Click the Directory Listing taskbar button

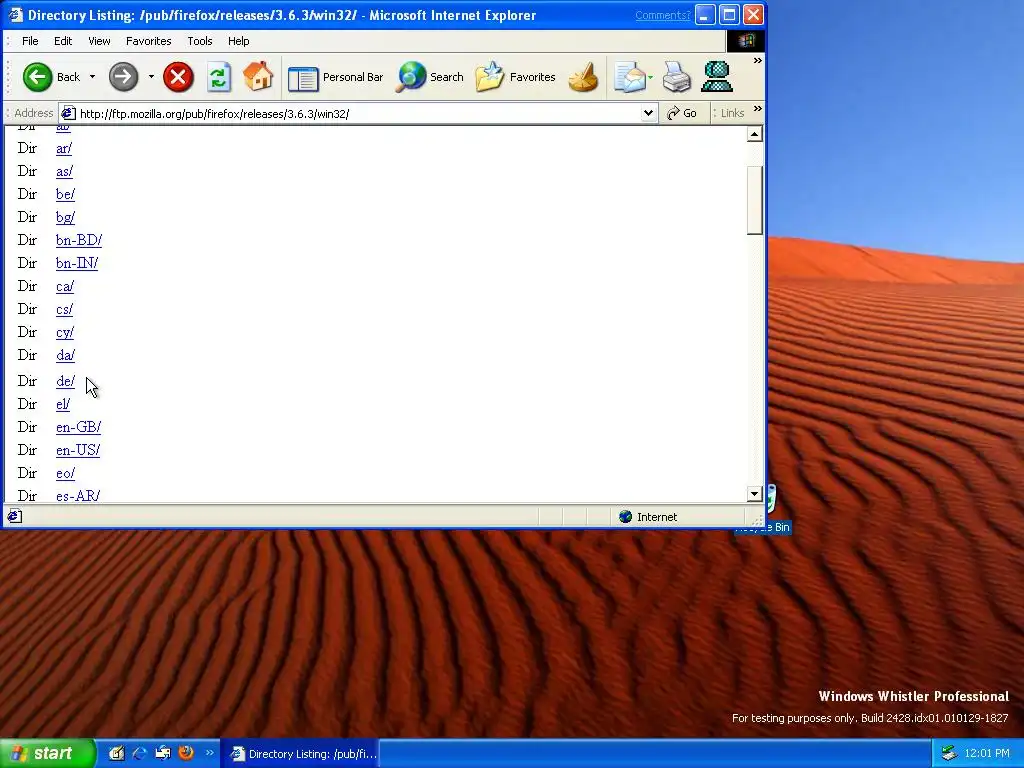(x=299, y=754)
